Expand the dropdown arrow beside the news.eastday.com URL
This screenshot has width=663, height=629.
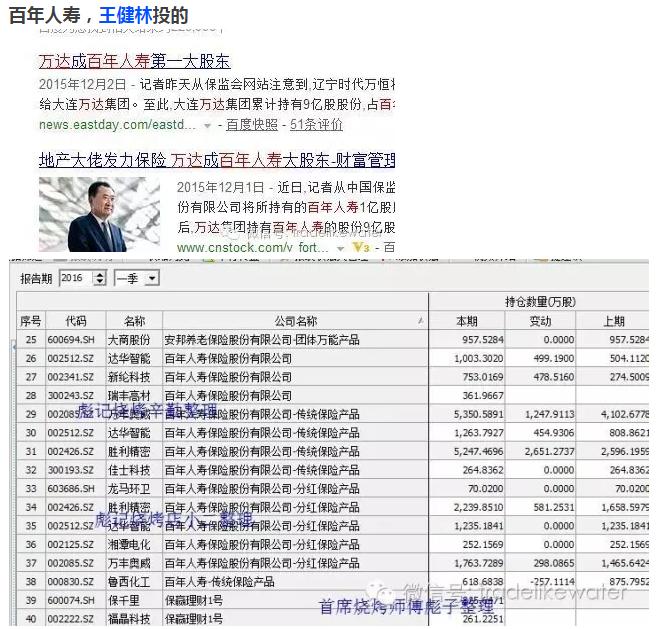point(207,126)
